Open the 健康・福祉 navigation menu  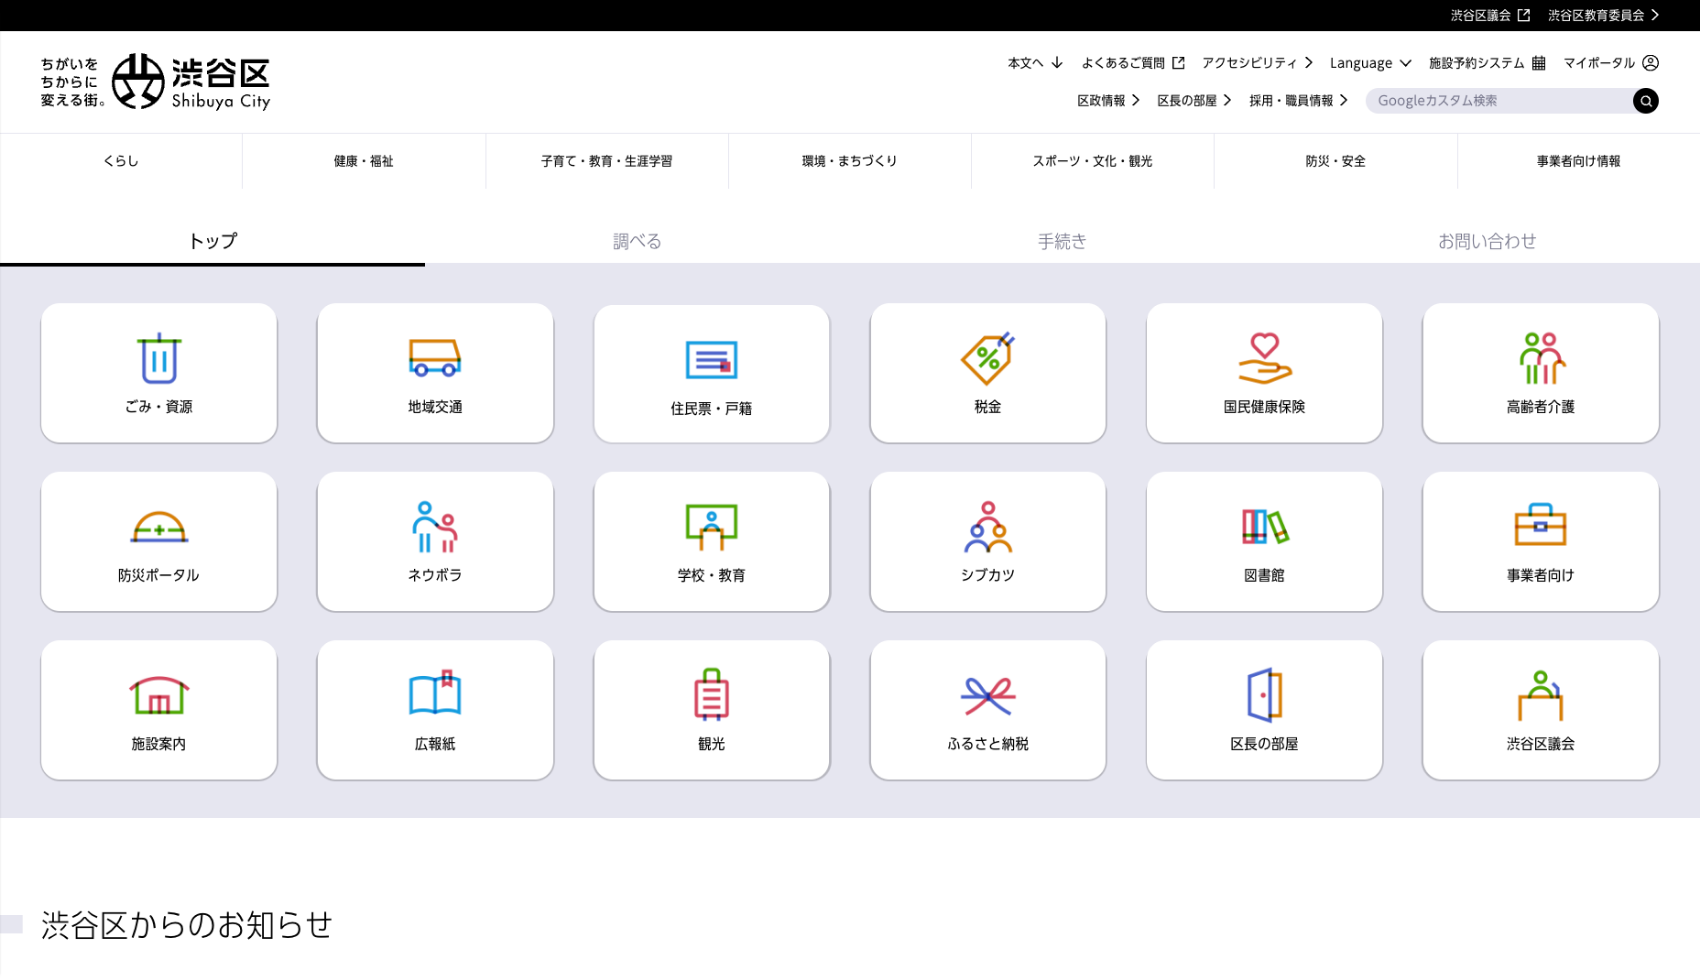[364, 161]
